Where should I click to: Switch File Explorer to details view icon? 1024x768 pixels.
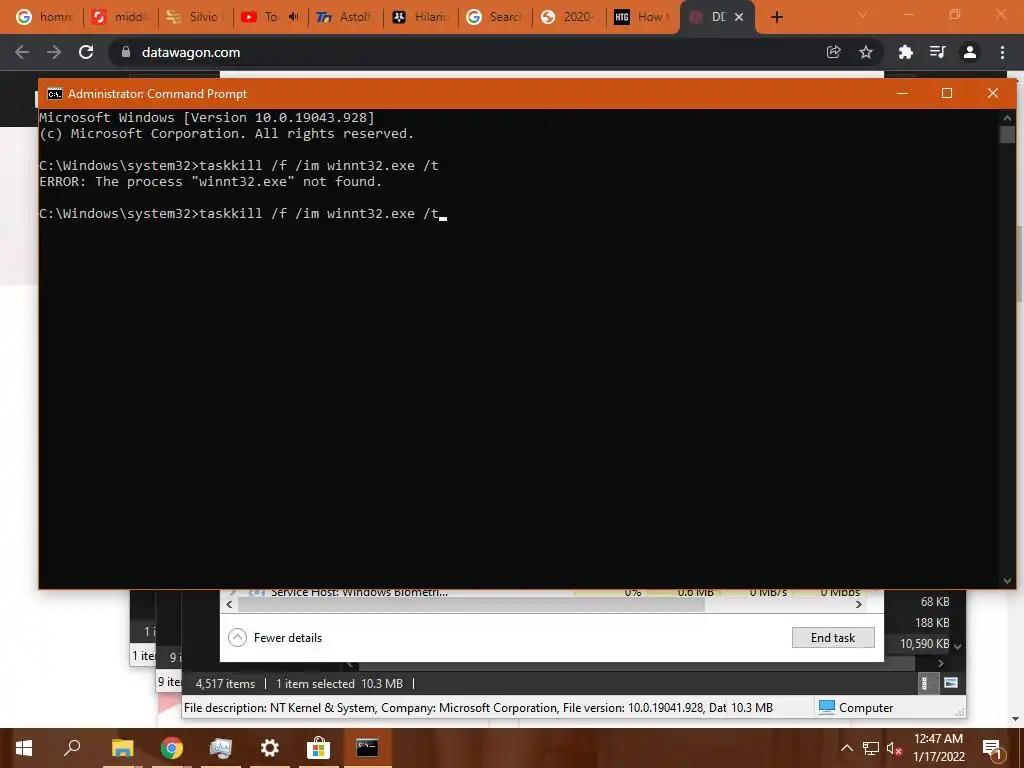[924, 683]
